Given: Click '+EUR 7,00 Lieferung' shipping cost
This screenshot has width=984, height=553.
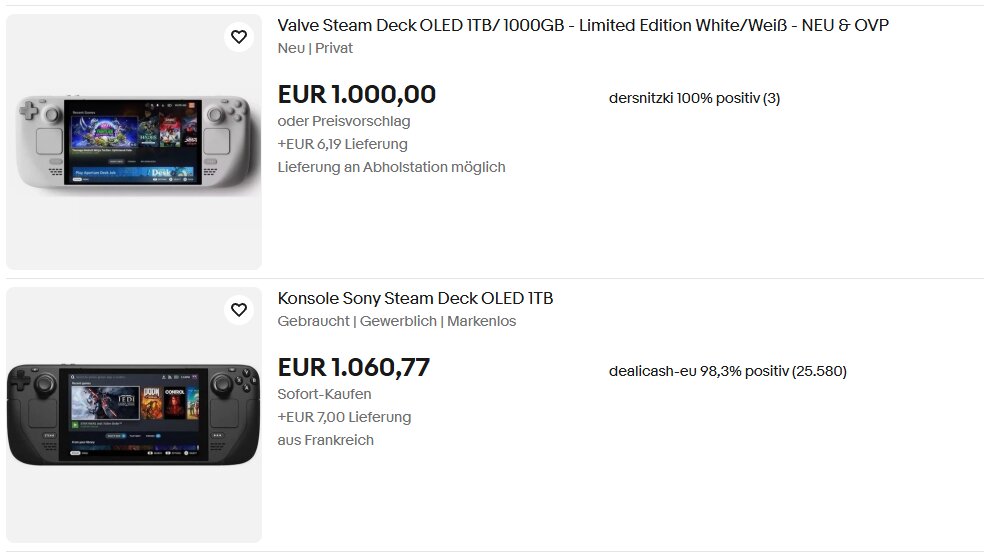Looking at the screenshot, I should point(344,417).
